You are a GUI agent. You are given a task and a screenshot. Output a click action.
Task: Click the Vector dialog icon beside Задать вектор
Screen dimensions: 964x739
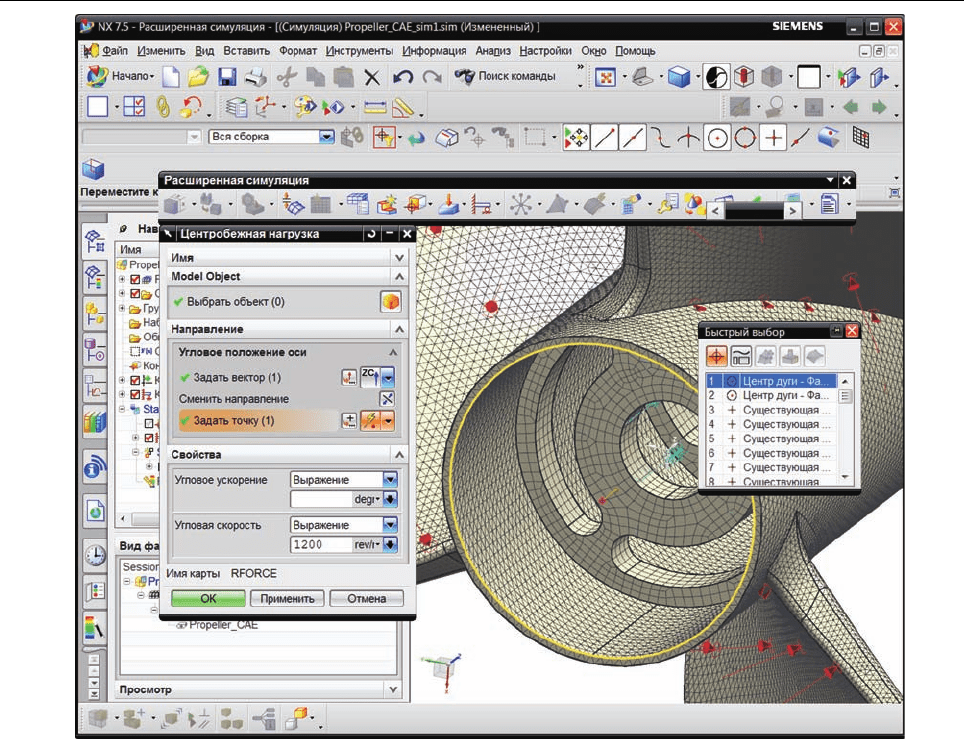point(349,377)
